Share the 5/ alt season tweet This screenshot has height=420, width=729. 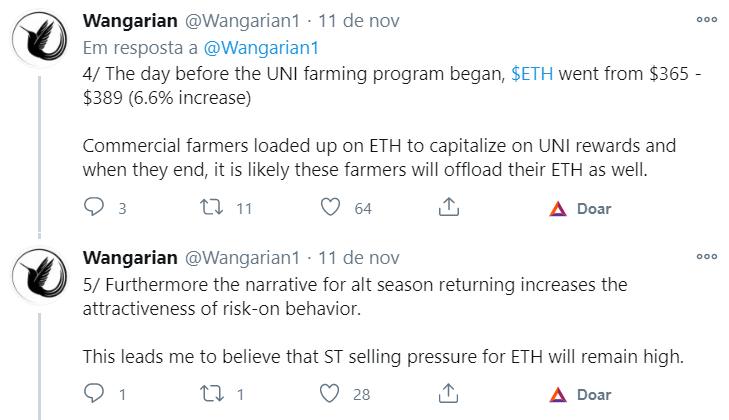(x=448, y=393)
